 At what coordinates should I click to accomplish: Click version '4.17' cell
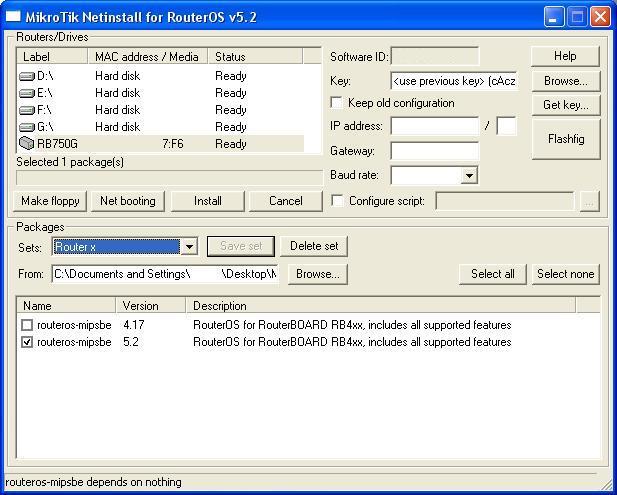coord(134,325)
